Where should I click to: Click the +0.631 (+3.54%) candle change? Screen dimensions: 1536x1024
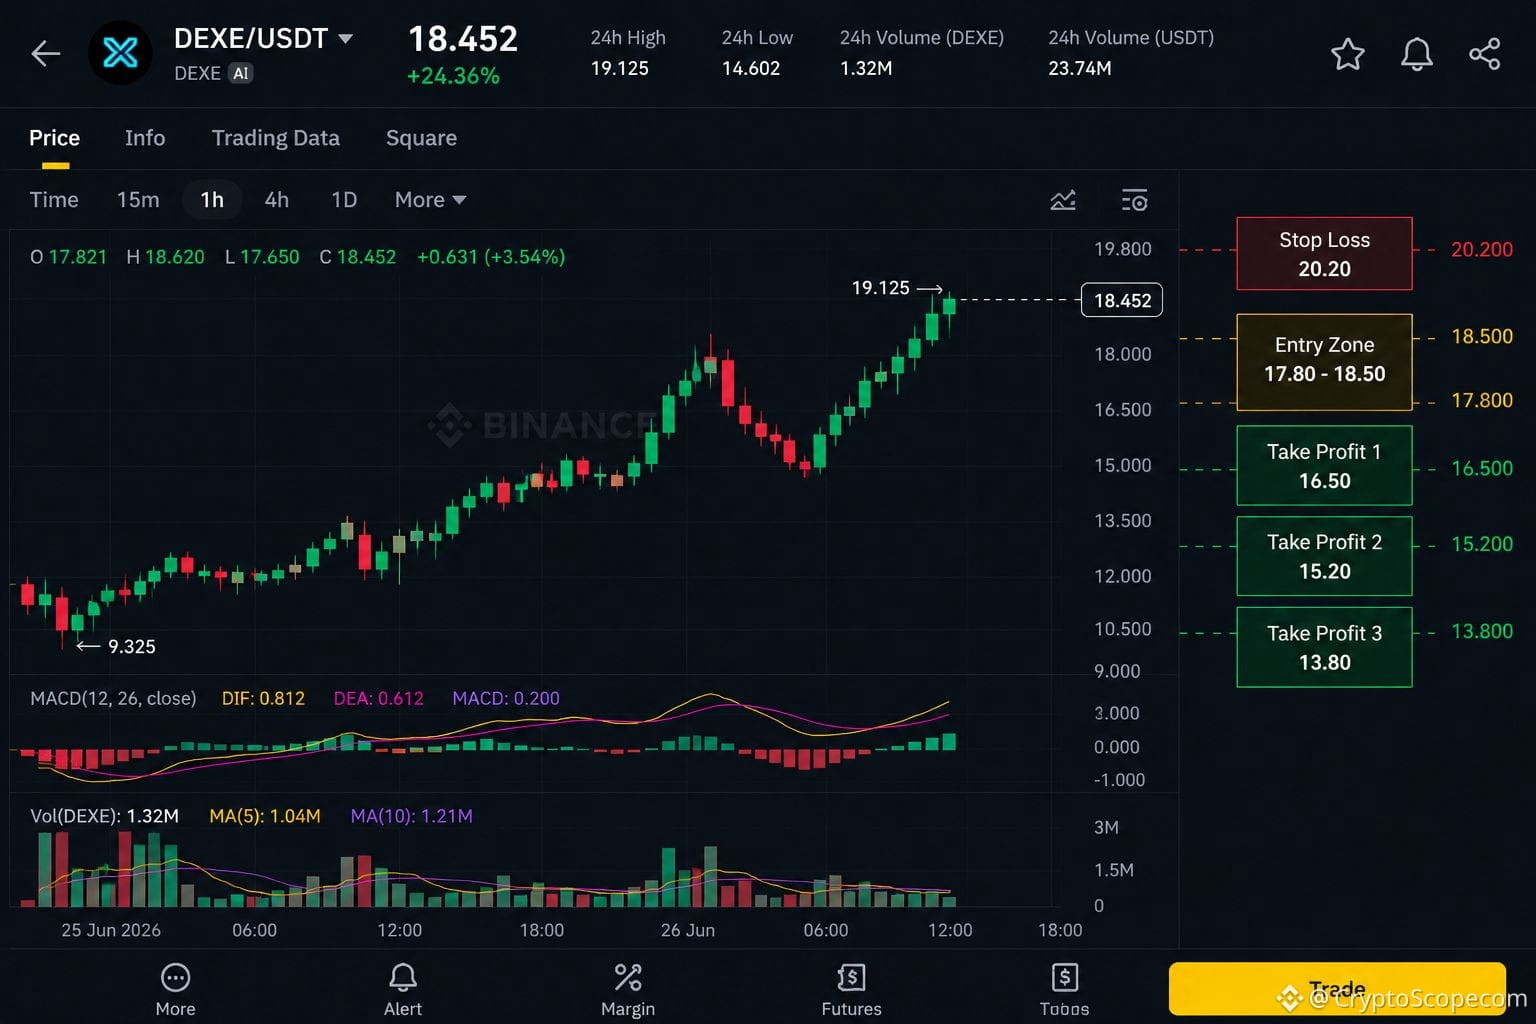[491, 257]
